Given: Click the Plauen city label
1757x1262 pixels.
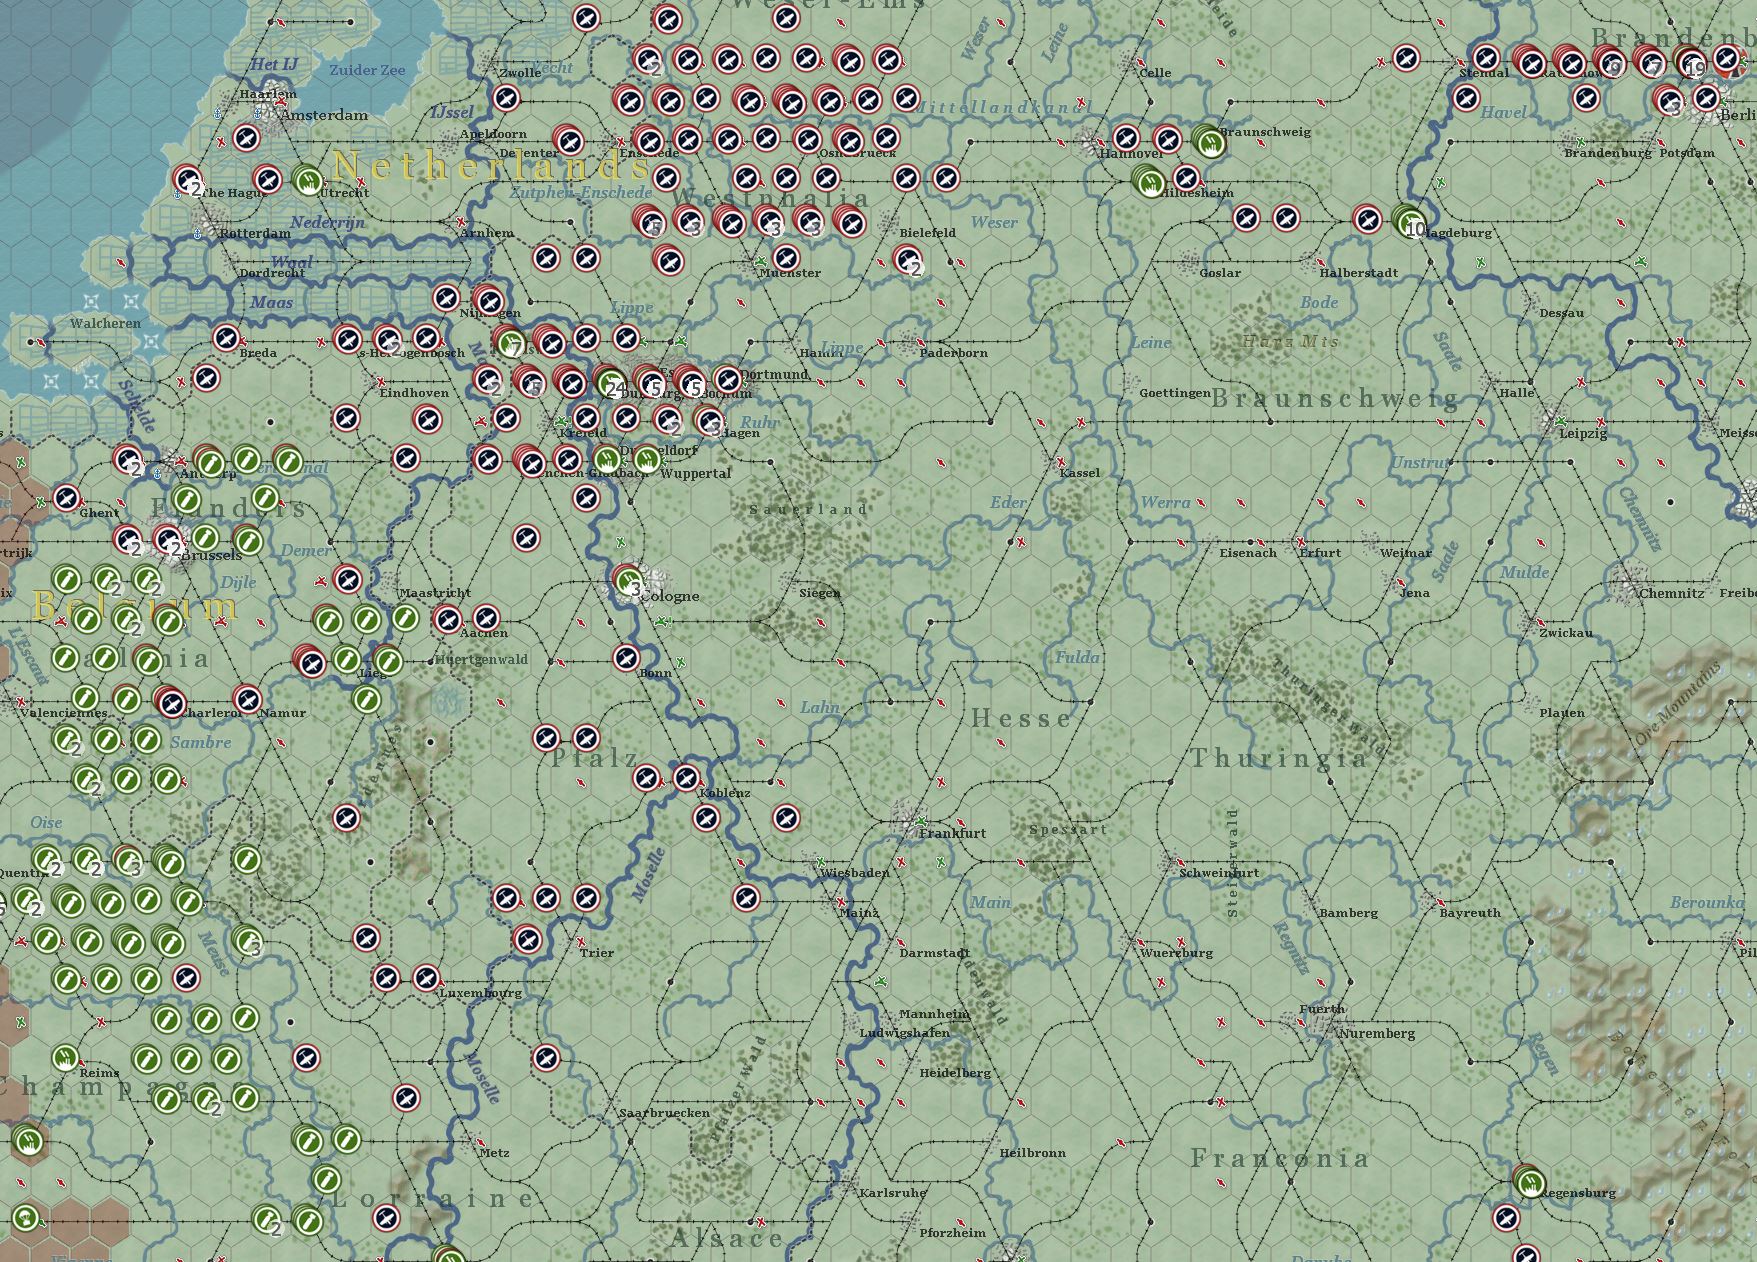Looking at the screenshot, I should point(1562,713).
